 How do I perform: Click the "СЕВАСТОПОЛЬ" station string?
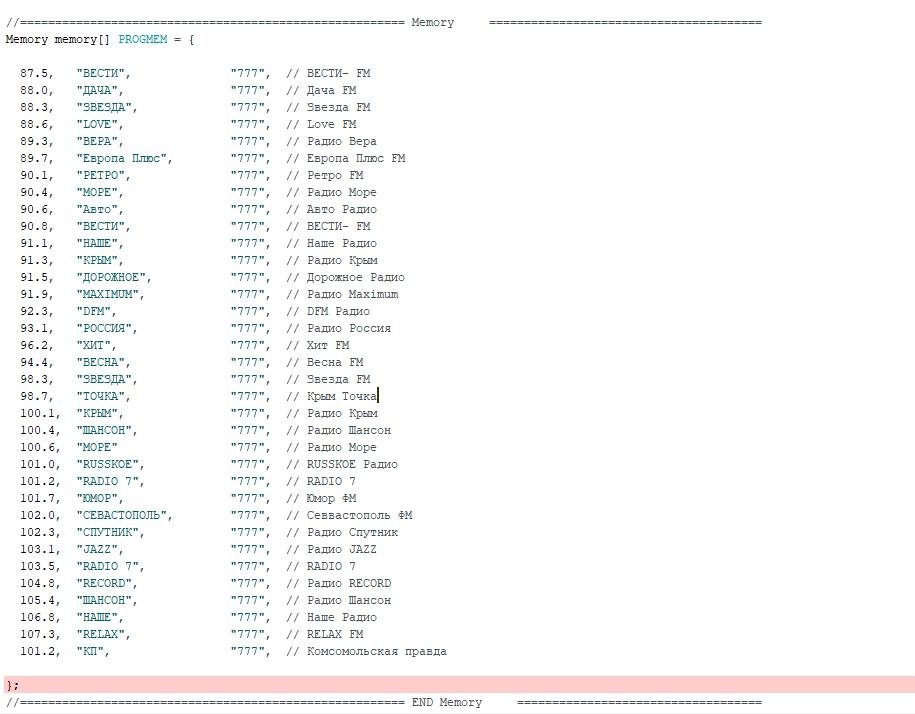coord(124,515)
